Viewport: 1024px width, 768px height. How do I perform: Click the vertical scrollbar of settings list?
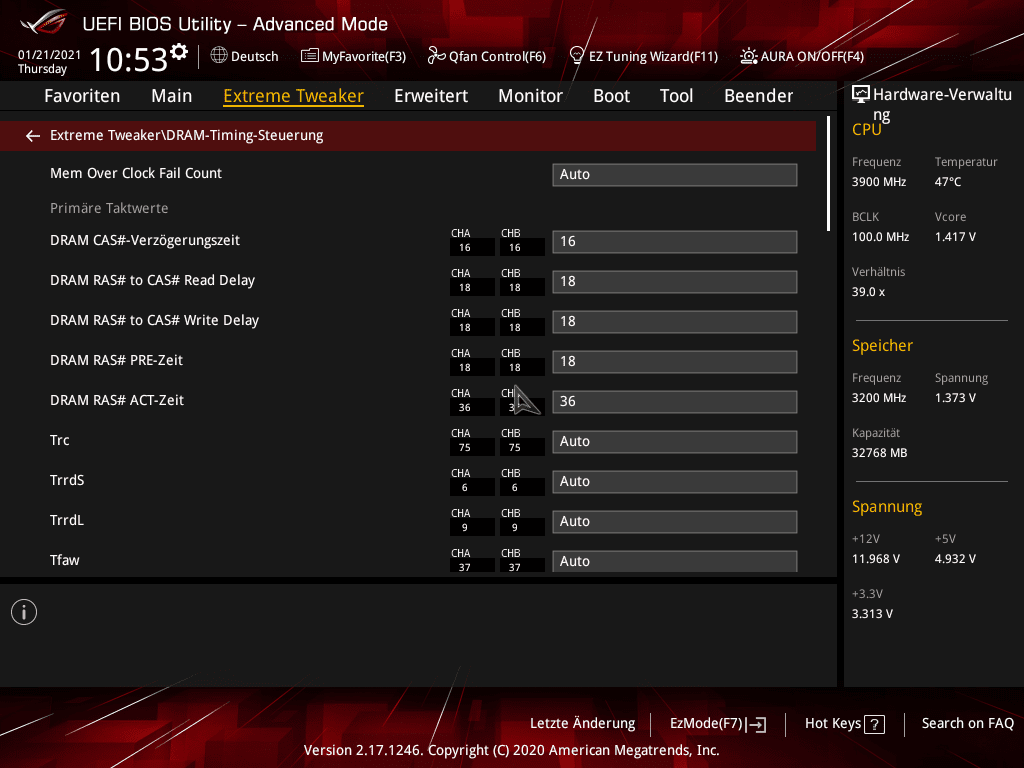(x=828, y=174)
